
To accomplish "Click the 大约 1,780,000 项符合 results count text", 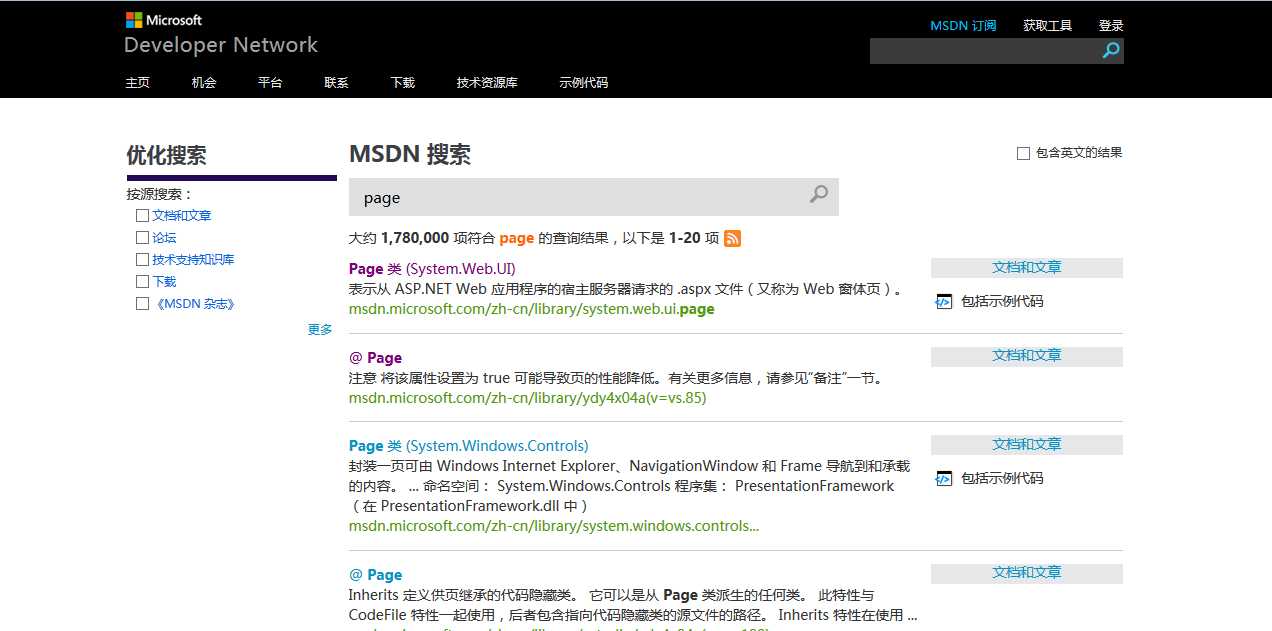I will (534, 238).
